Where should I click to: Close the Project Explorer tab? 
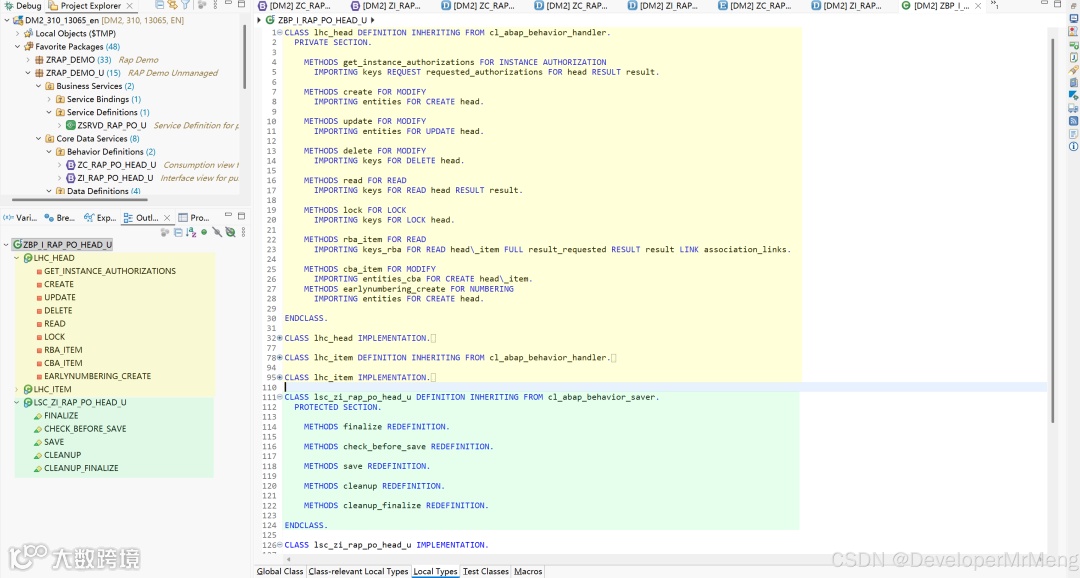[x=129, y=6]
